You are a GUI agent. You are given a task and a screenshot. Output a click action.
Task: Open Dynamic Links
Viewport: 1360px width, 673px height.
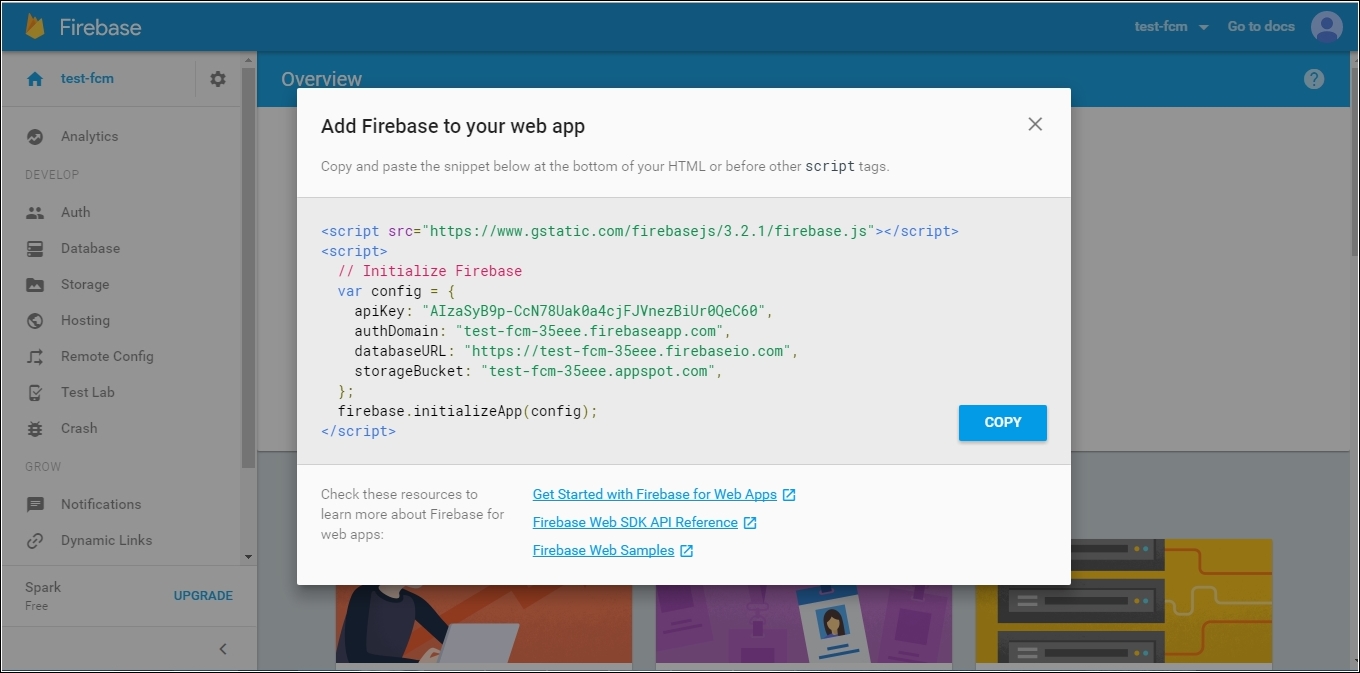(106, 541)
